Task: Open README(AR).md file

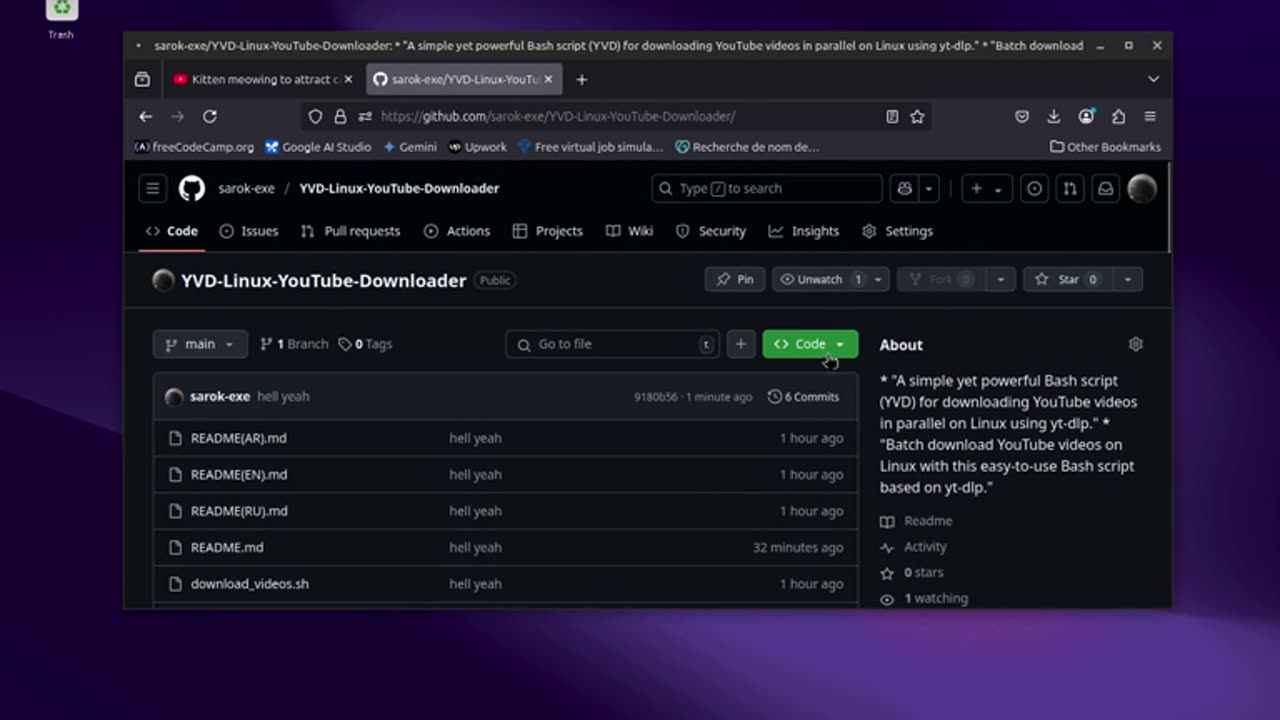Action: point(238,438)
